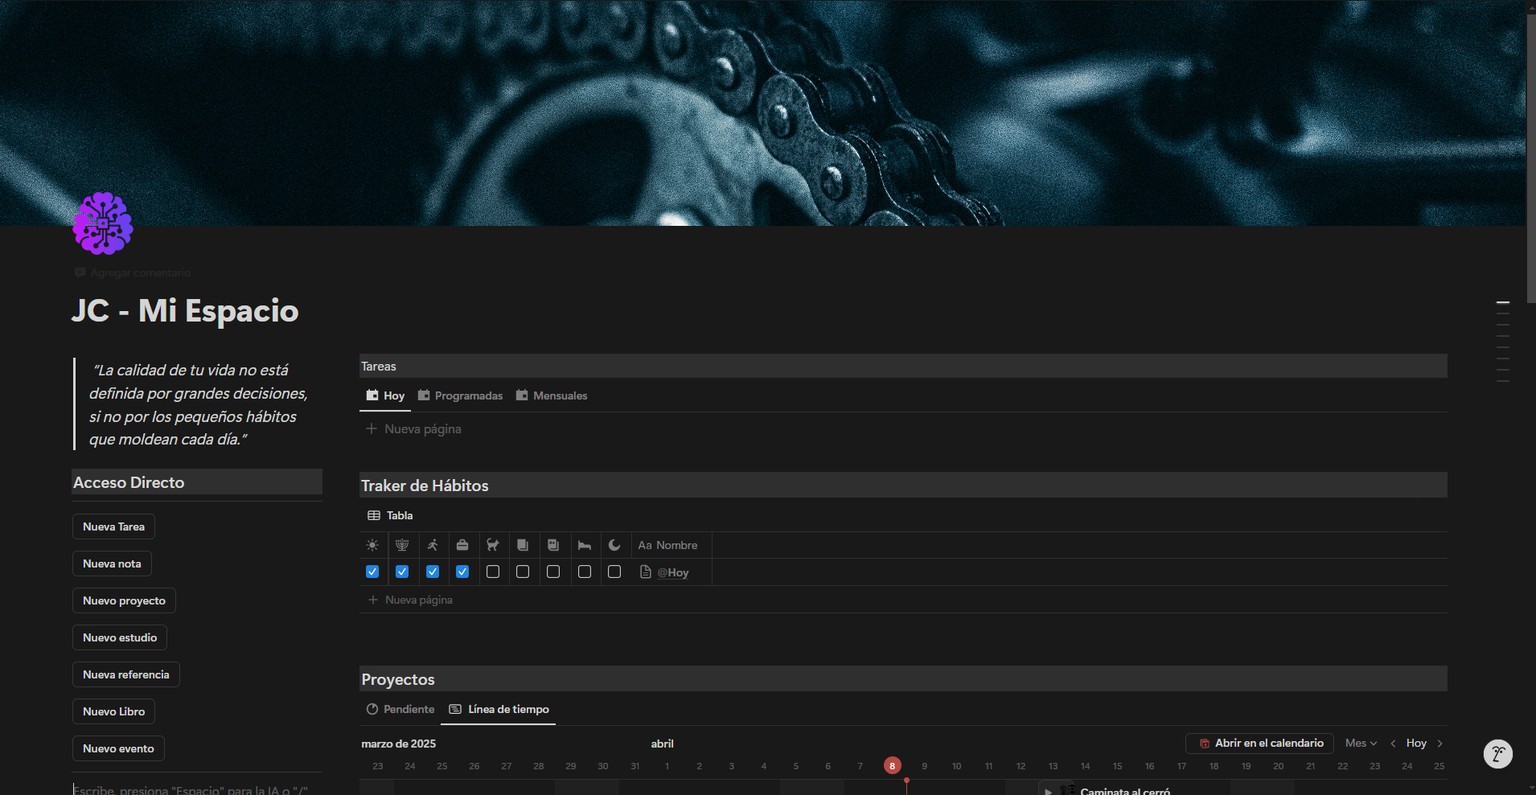
Task: Check the moon habit checkbox
Action: 614,572
